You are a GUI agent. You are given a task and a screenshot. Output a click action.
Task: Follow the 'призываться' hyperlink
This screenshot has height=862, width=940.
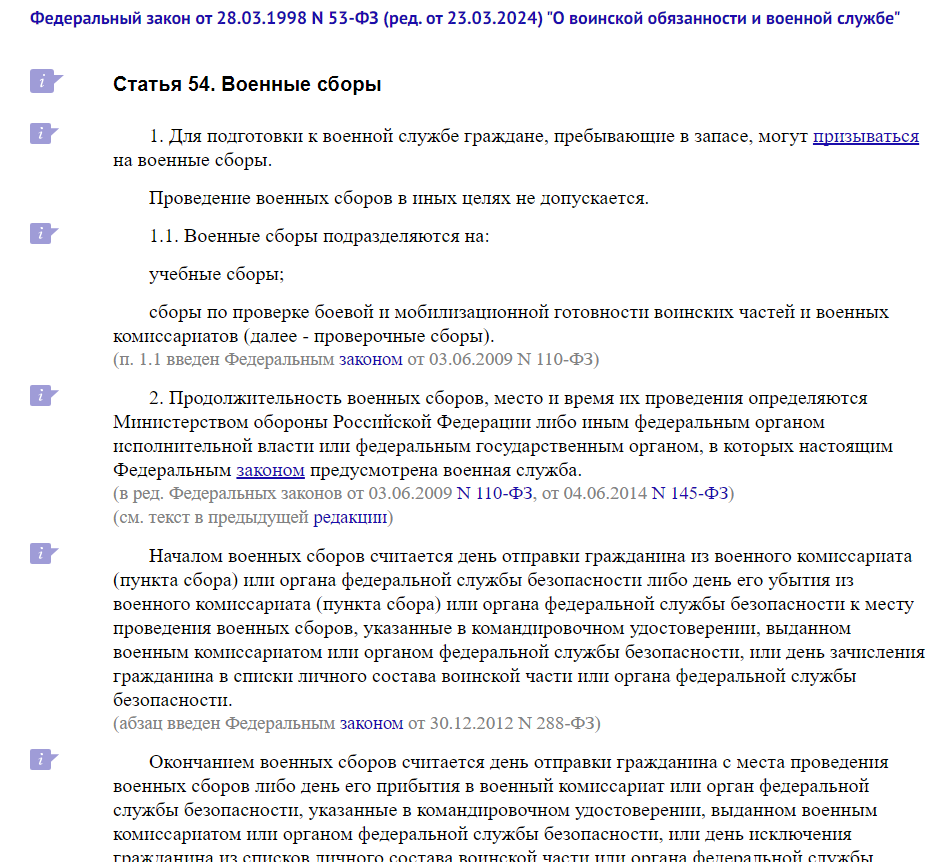(866, 137)
